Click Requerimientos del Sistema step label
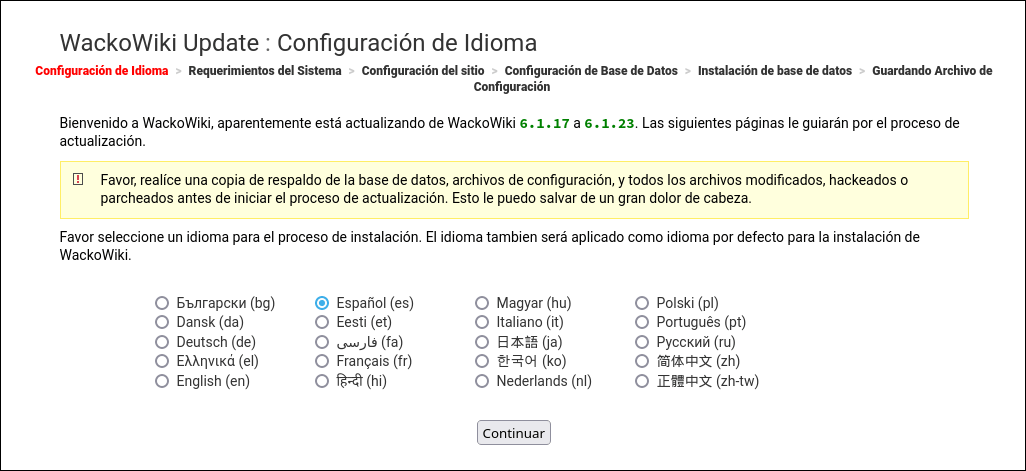Image resolution: width=1026 pixels, height=471 pixels. pos(265,71)
